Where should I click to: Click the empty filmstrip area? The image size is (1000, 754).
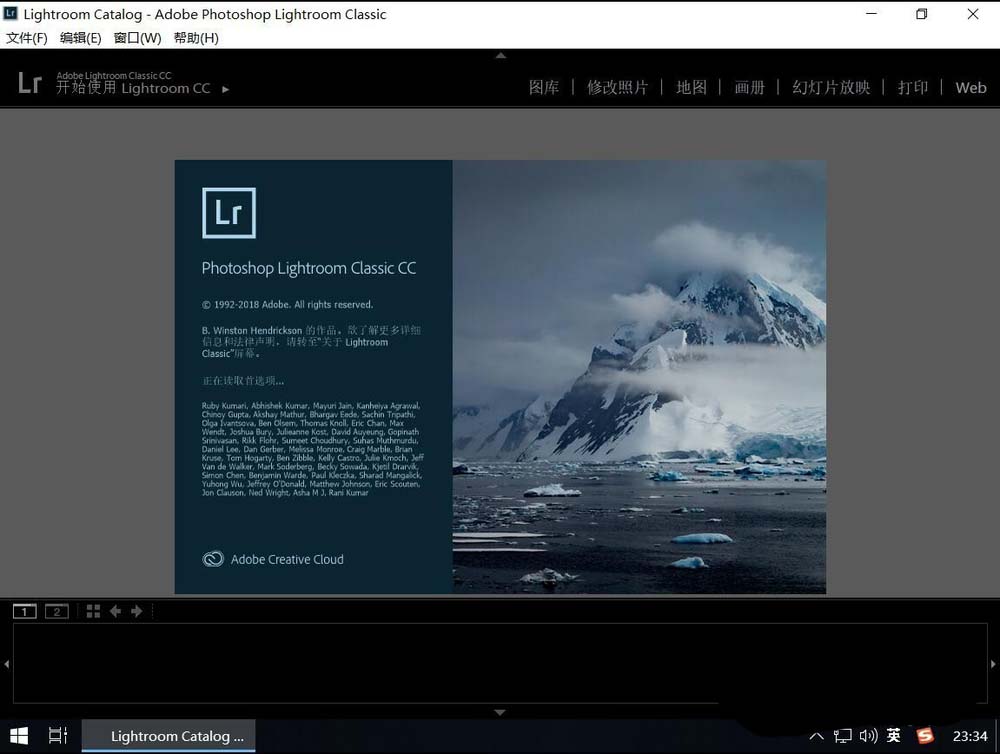pos(500,663)
